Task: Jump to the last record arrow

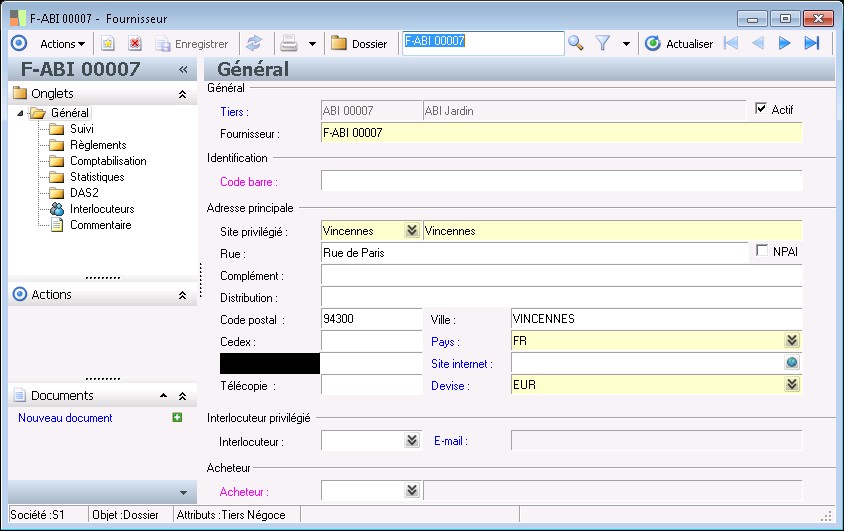Action: pyautogui.click(x=812, y=43)
